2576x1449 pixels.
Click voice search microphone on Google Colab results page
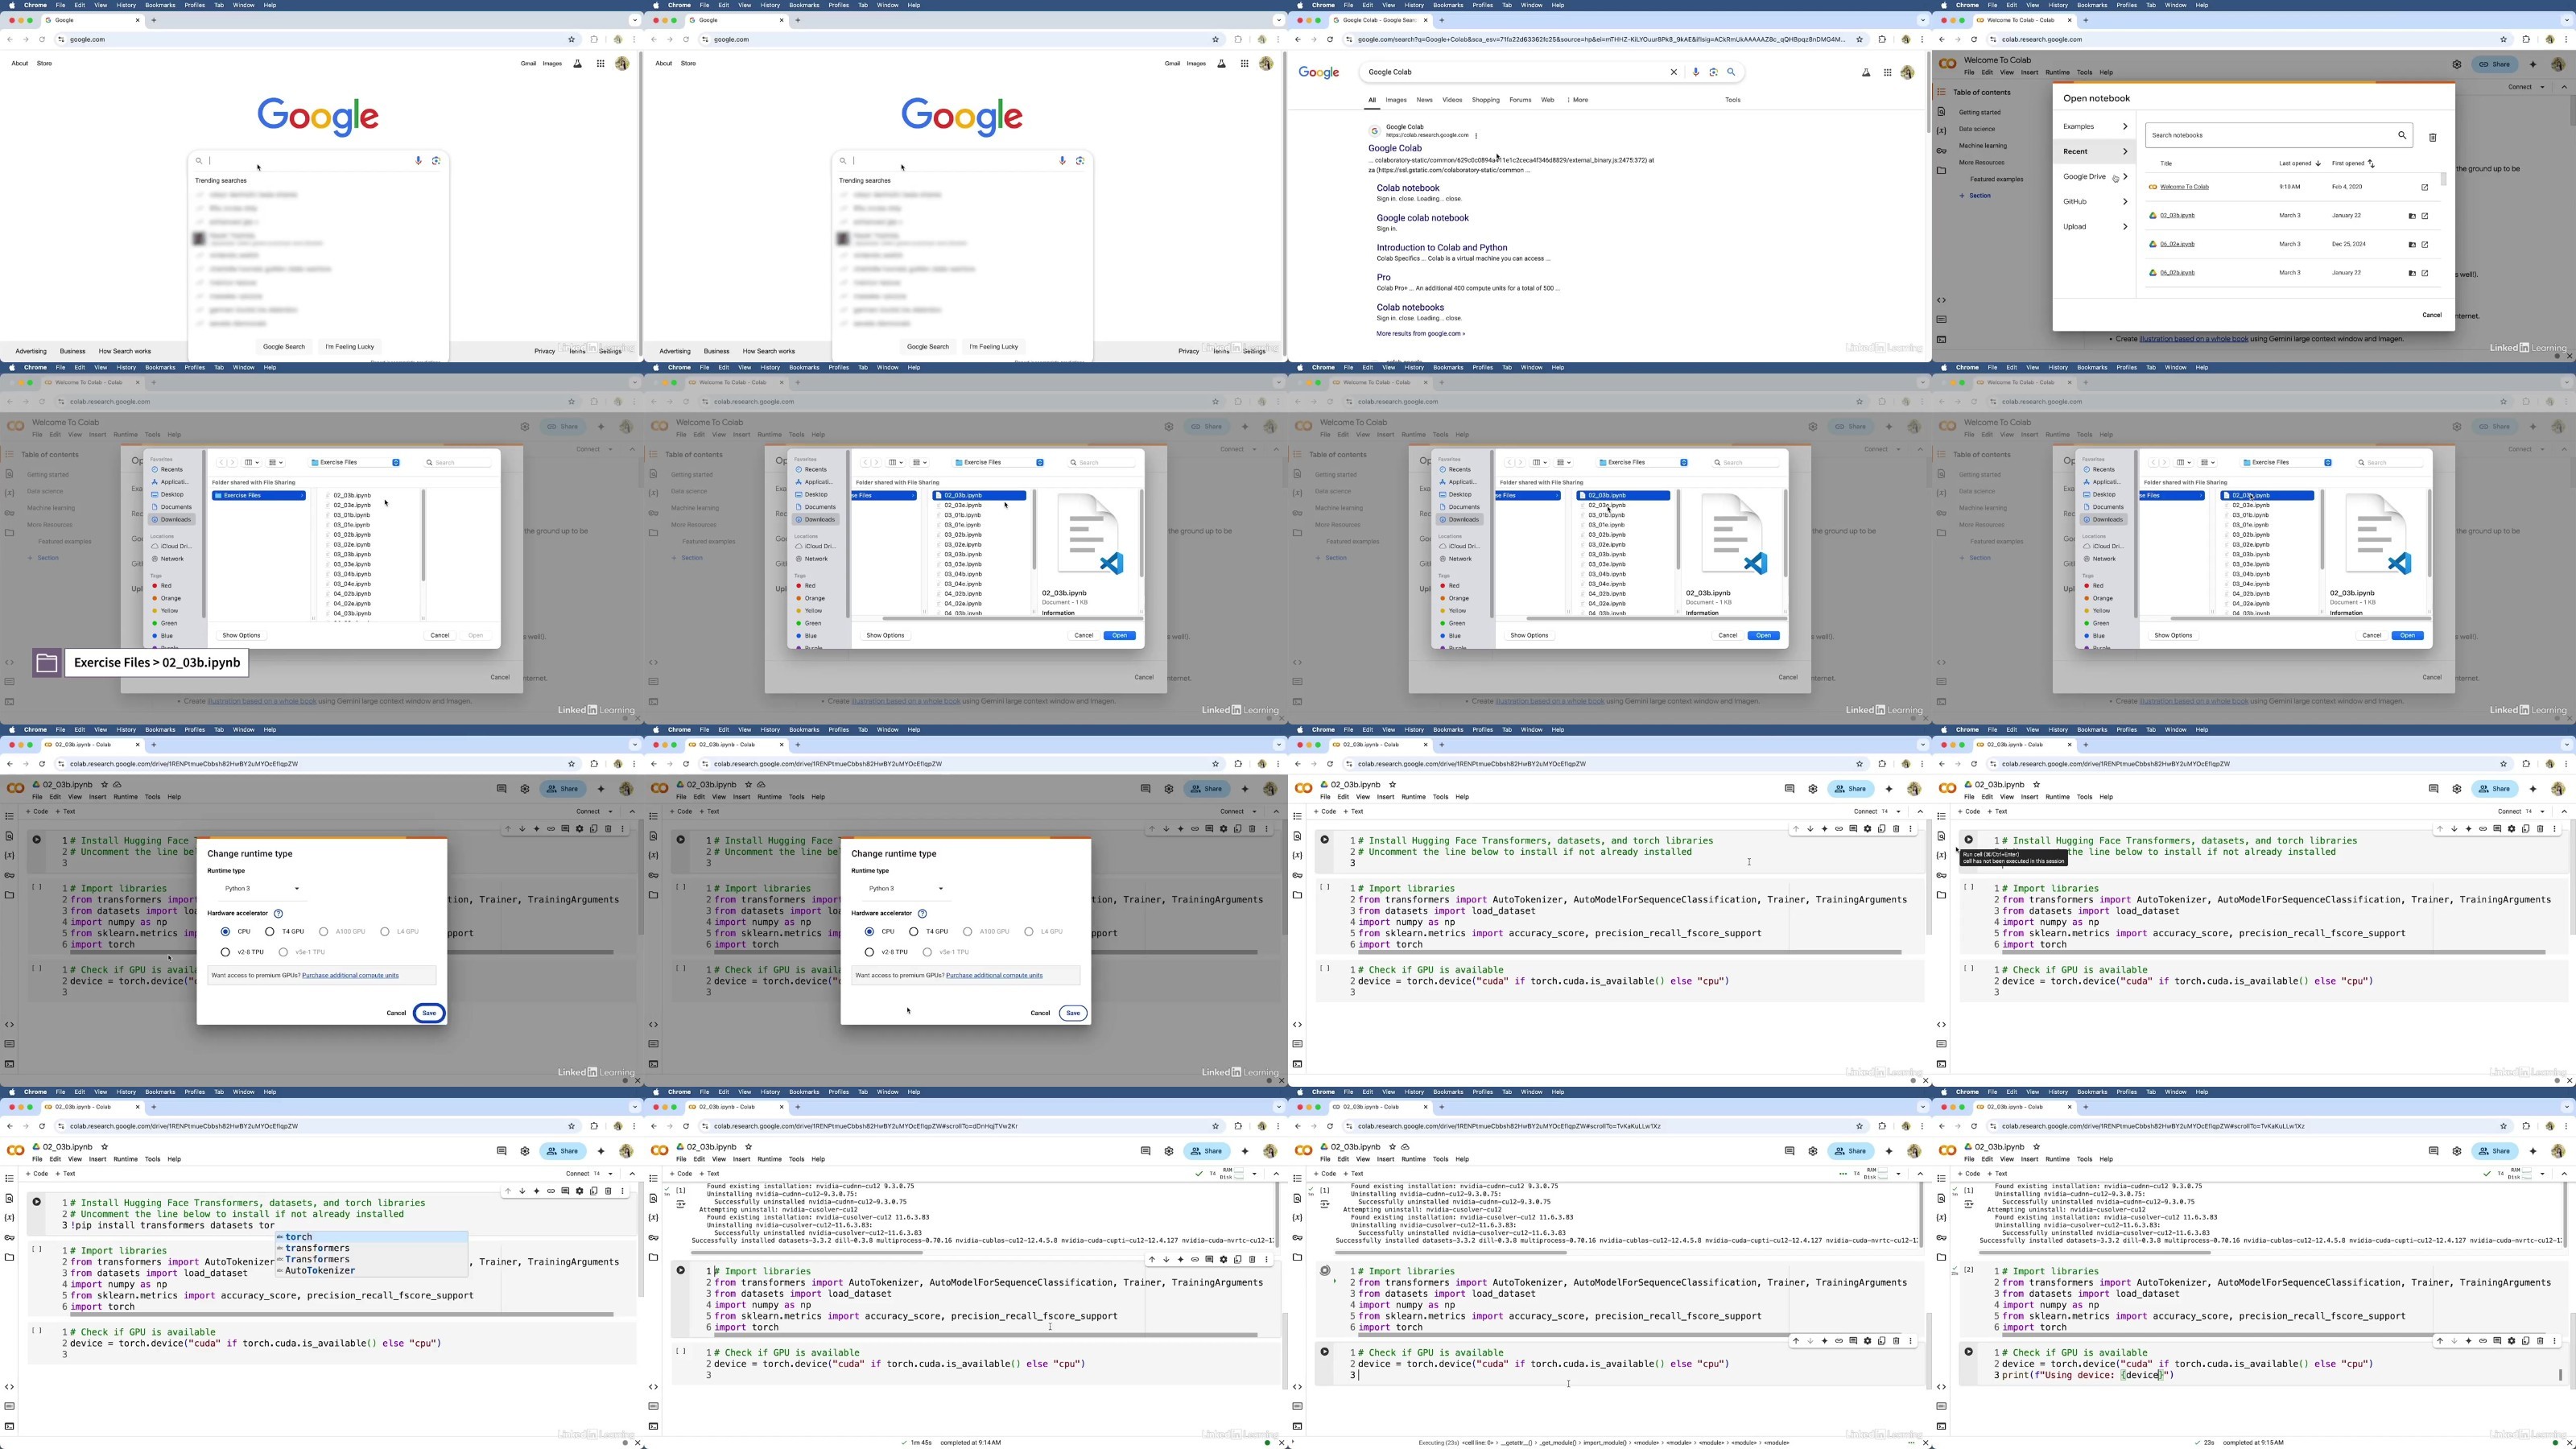(x=1696, y=72)
